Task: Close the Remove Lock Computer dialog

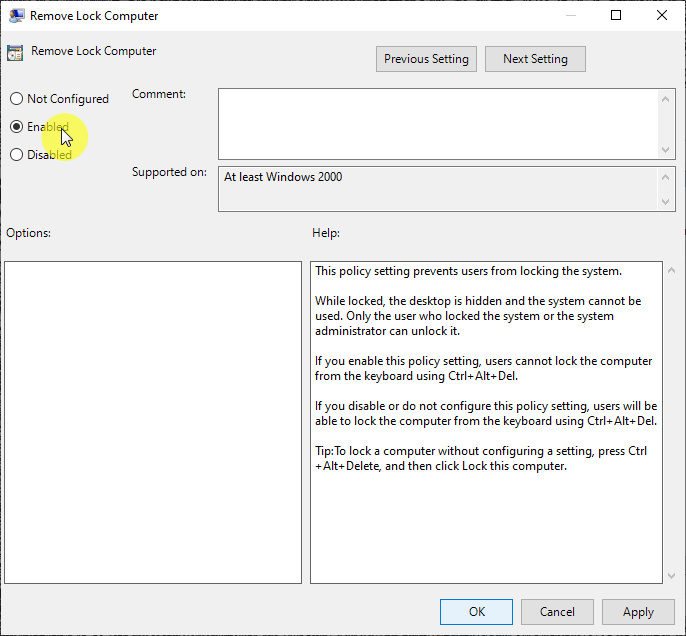Action: click(x=661, y=16)
